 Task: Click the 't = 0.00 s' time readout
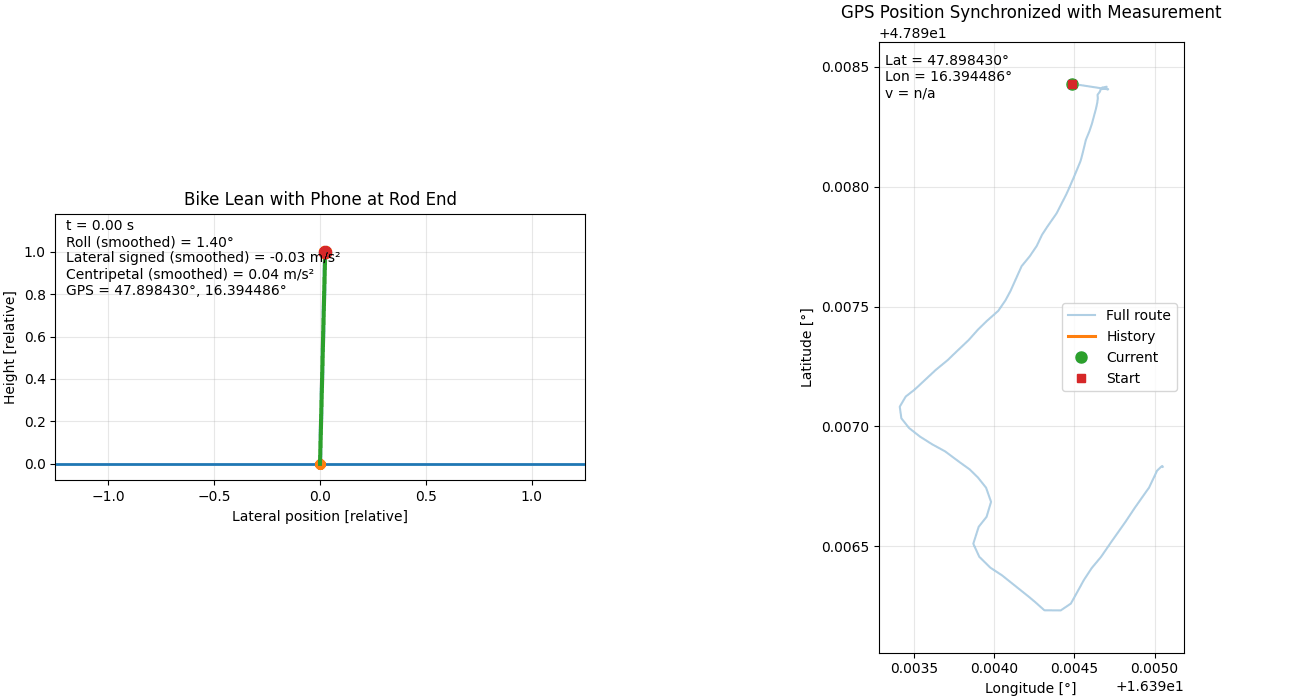pyautogui.click(x=100, y=226)
